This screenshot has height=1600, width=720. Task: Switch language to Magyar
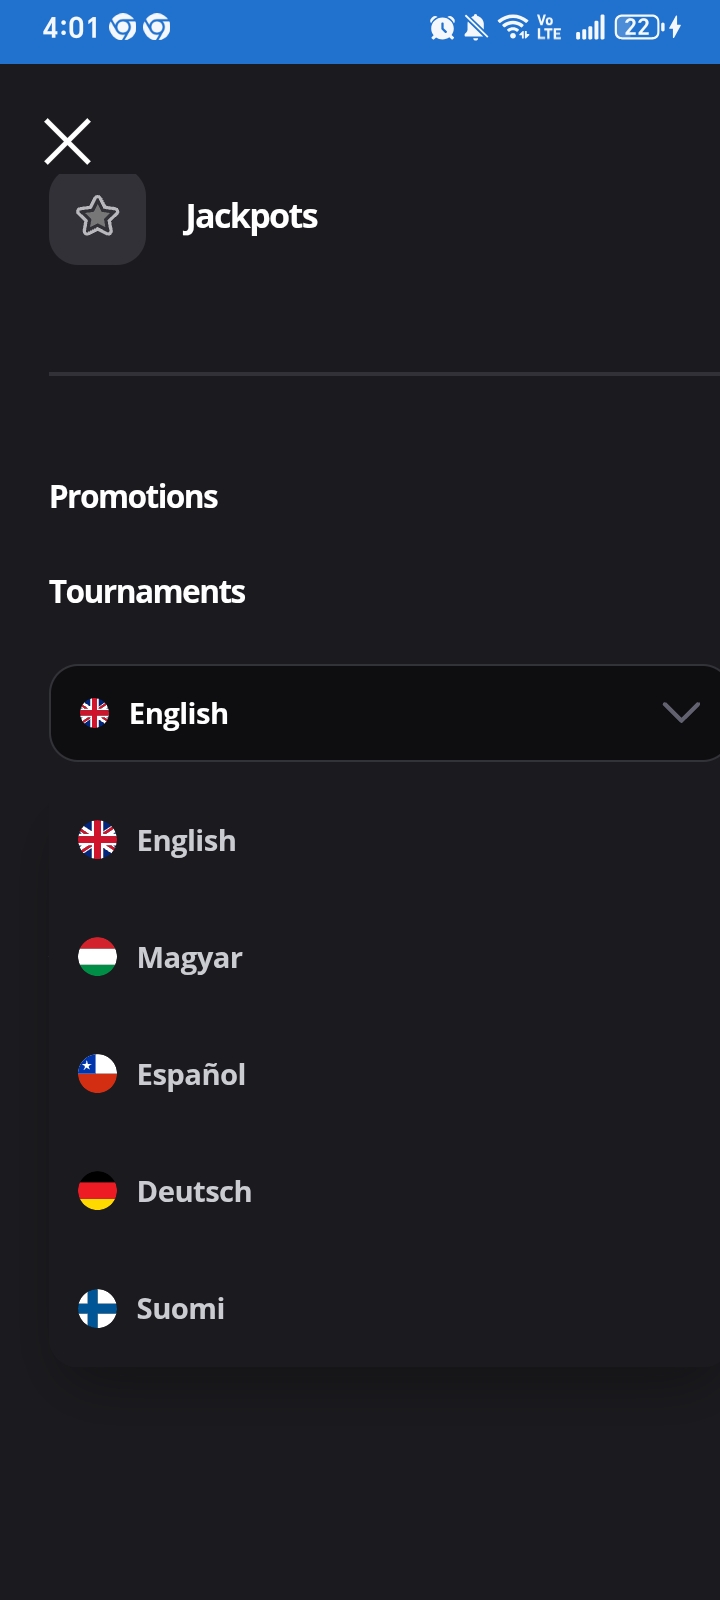190,958
